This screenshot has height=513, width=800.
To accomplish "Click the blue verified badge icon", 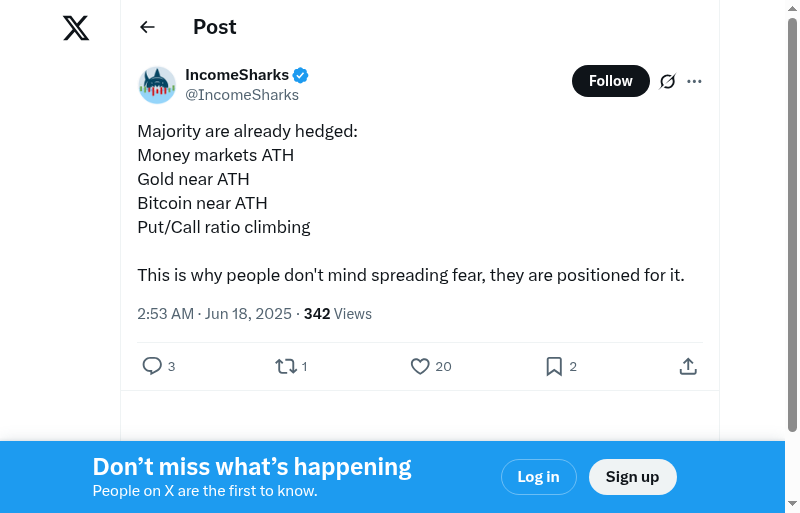I will (300, 75).
